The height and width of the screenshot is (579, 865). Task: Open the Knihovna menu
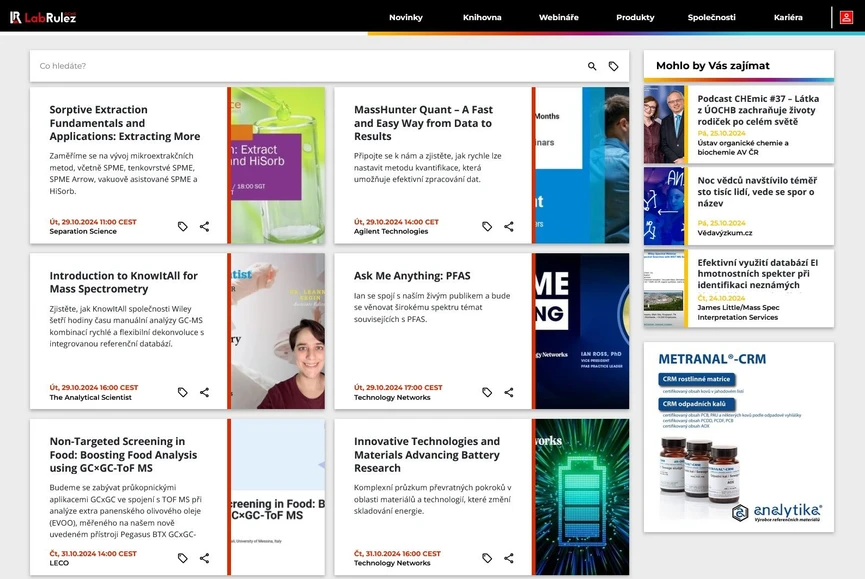point(482,18)
